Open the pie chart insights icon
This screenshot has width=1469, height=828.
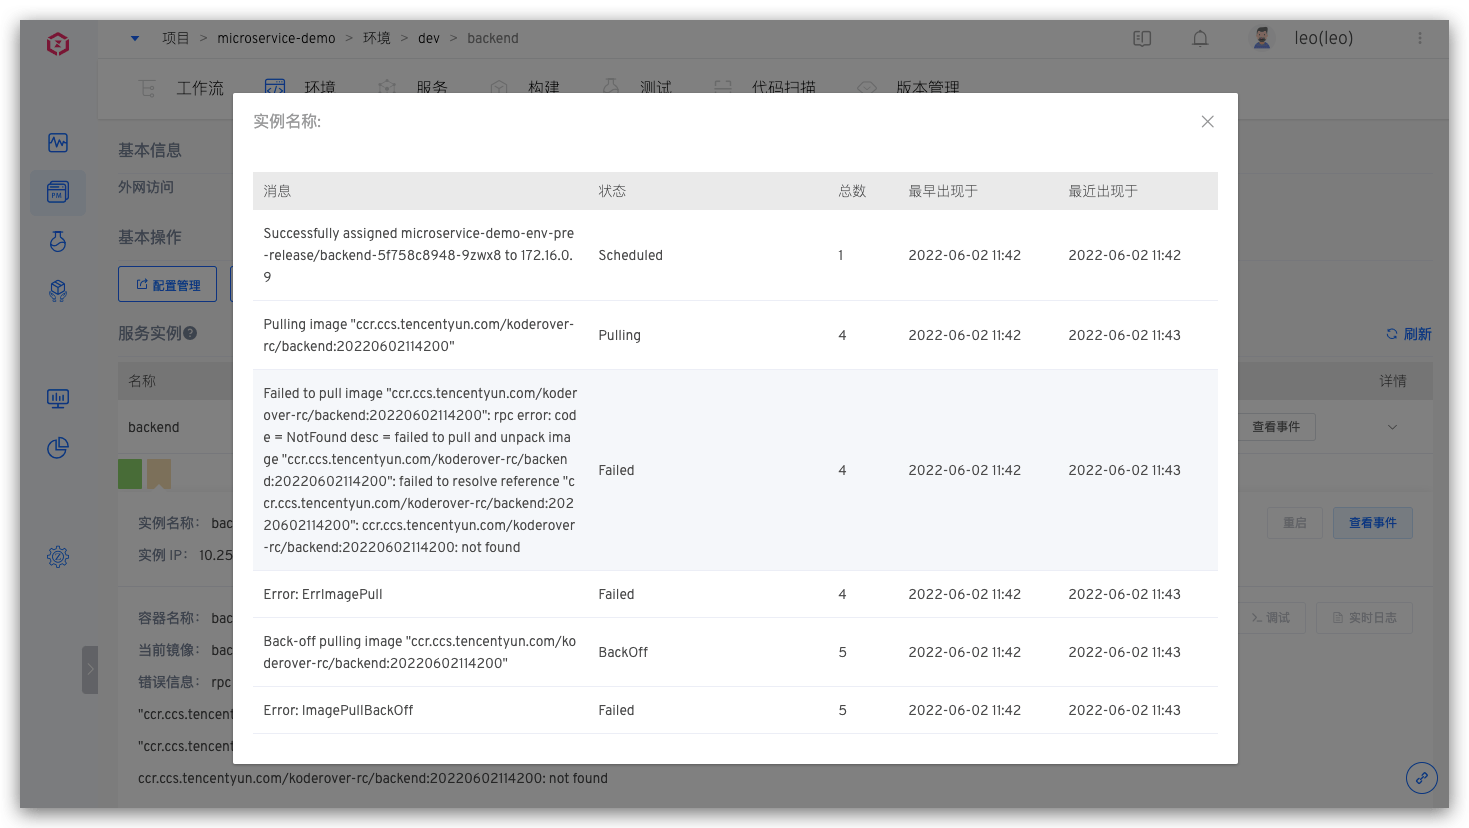coord(58,448)
